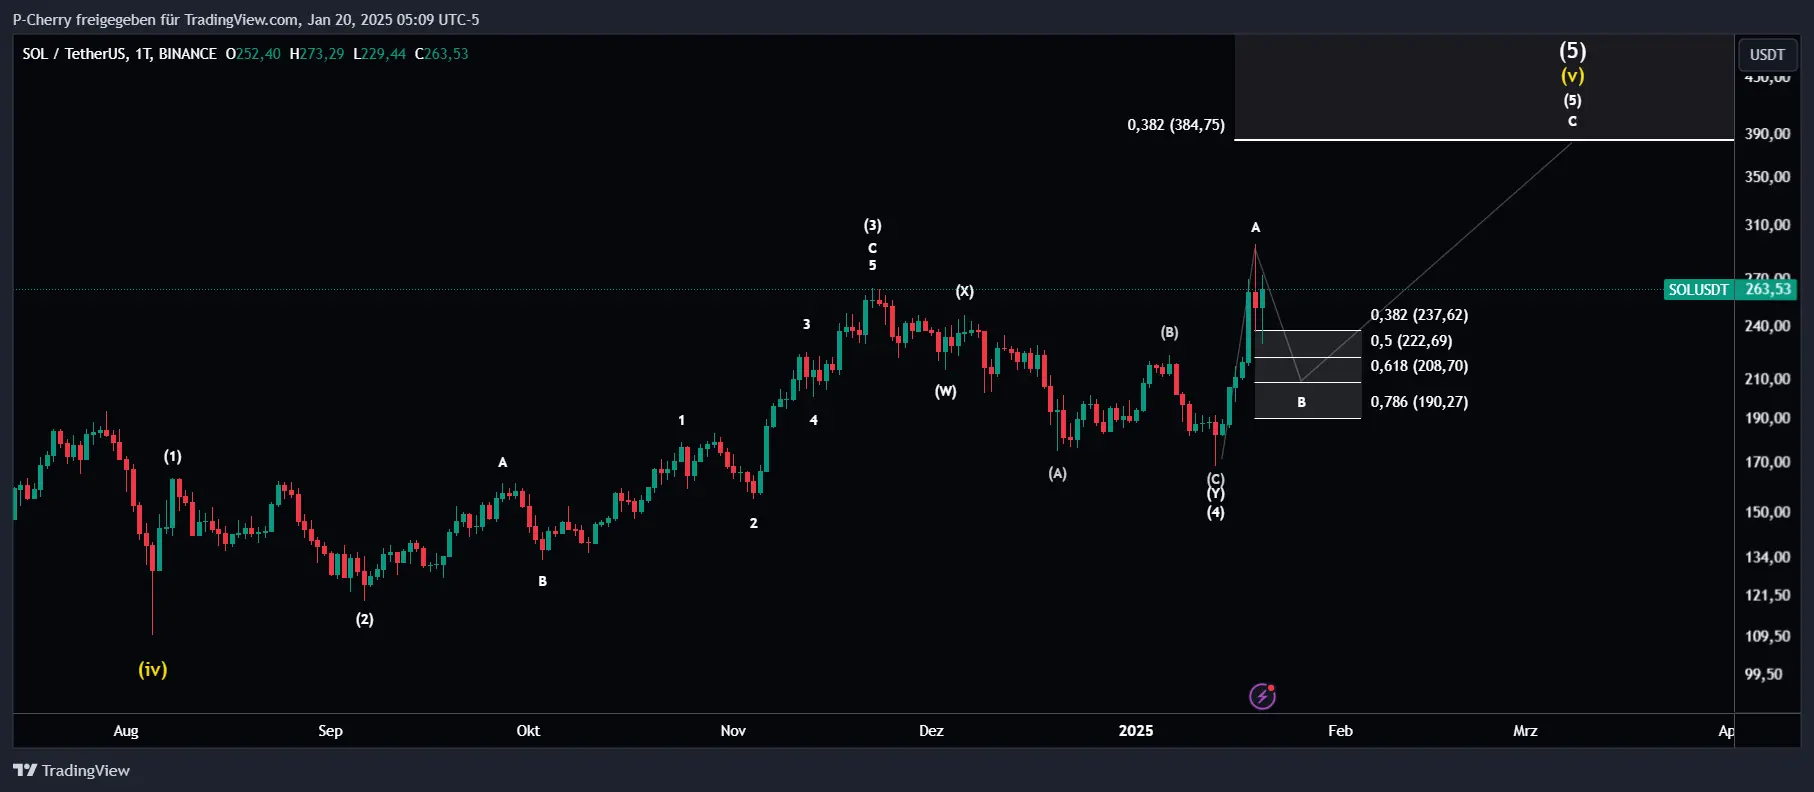Click 240,00 on the price axis
The width and height of the screenshot is (1814, 792).
pyautogui.click(x=1768, y=326)
